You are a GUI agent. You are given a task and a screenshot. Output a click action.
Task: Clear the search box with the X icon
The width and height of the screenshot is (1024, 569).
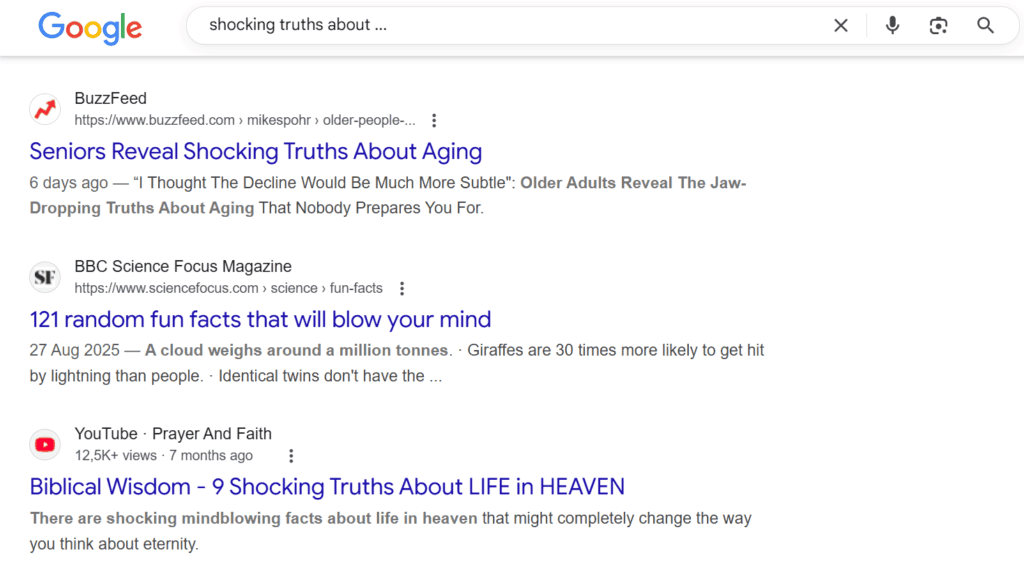[841, 26]
